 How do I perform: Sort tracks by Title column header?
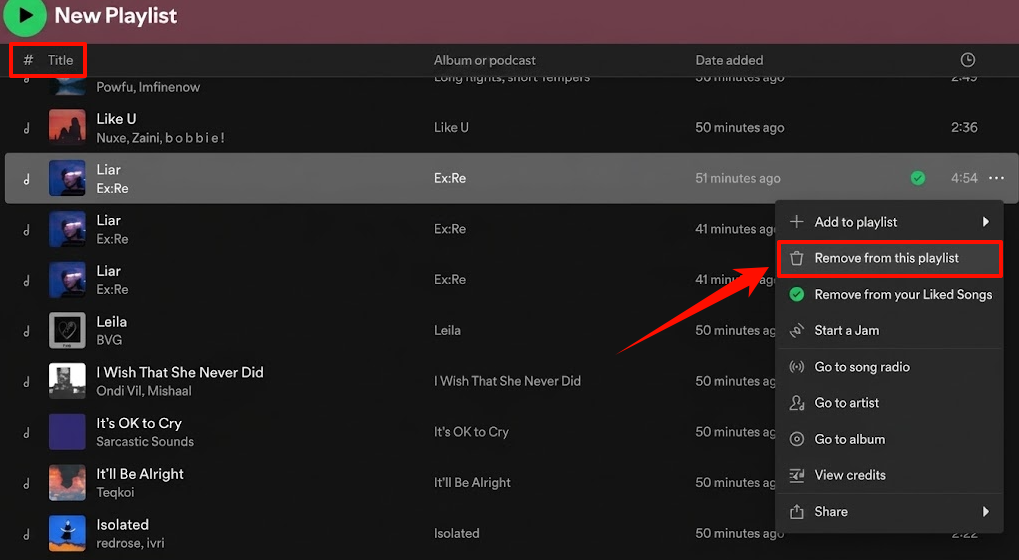(x=60, y=60)
